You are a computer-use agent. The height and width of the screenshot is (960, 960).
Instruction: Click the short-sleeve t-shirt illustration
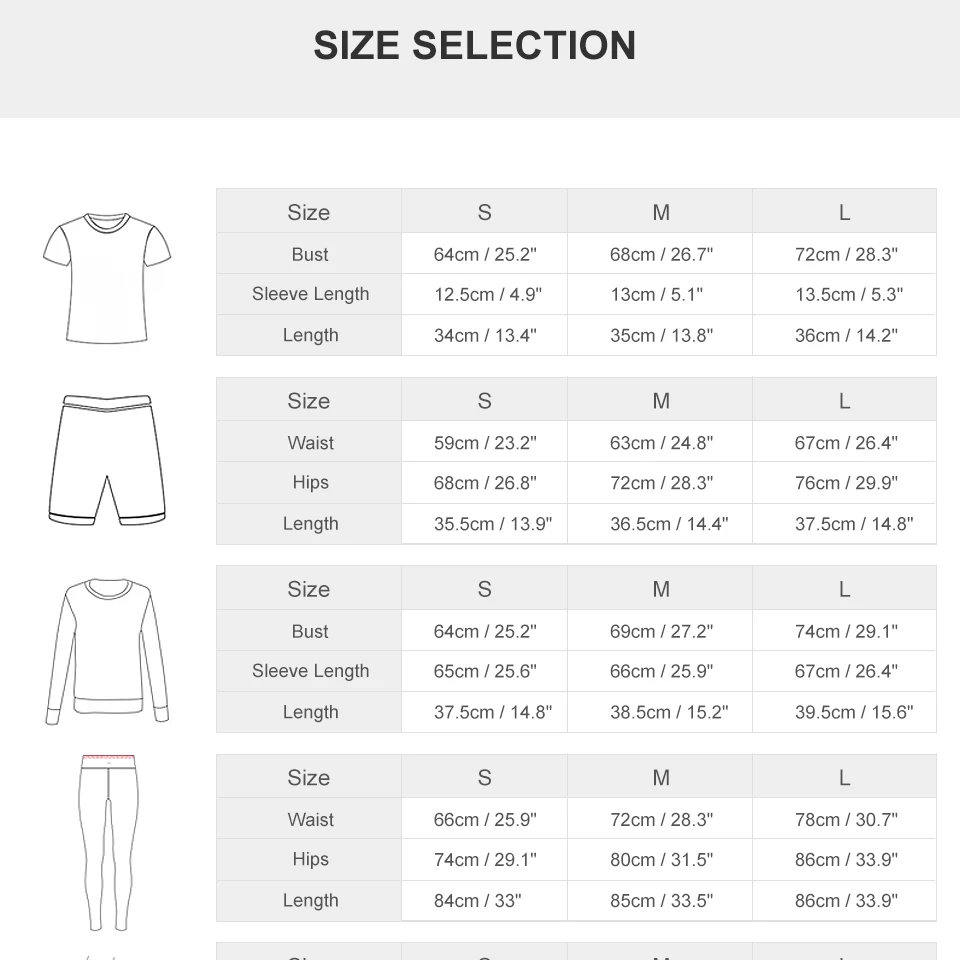pos(107,278)
